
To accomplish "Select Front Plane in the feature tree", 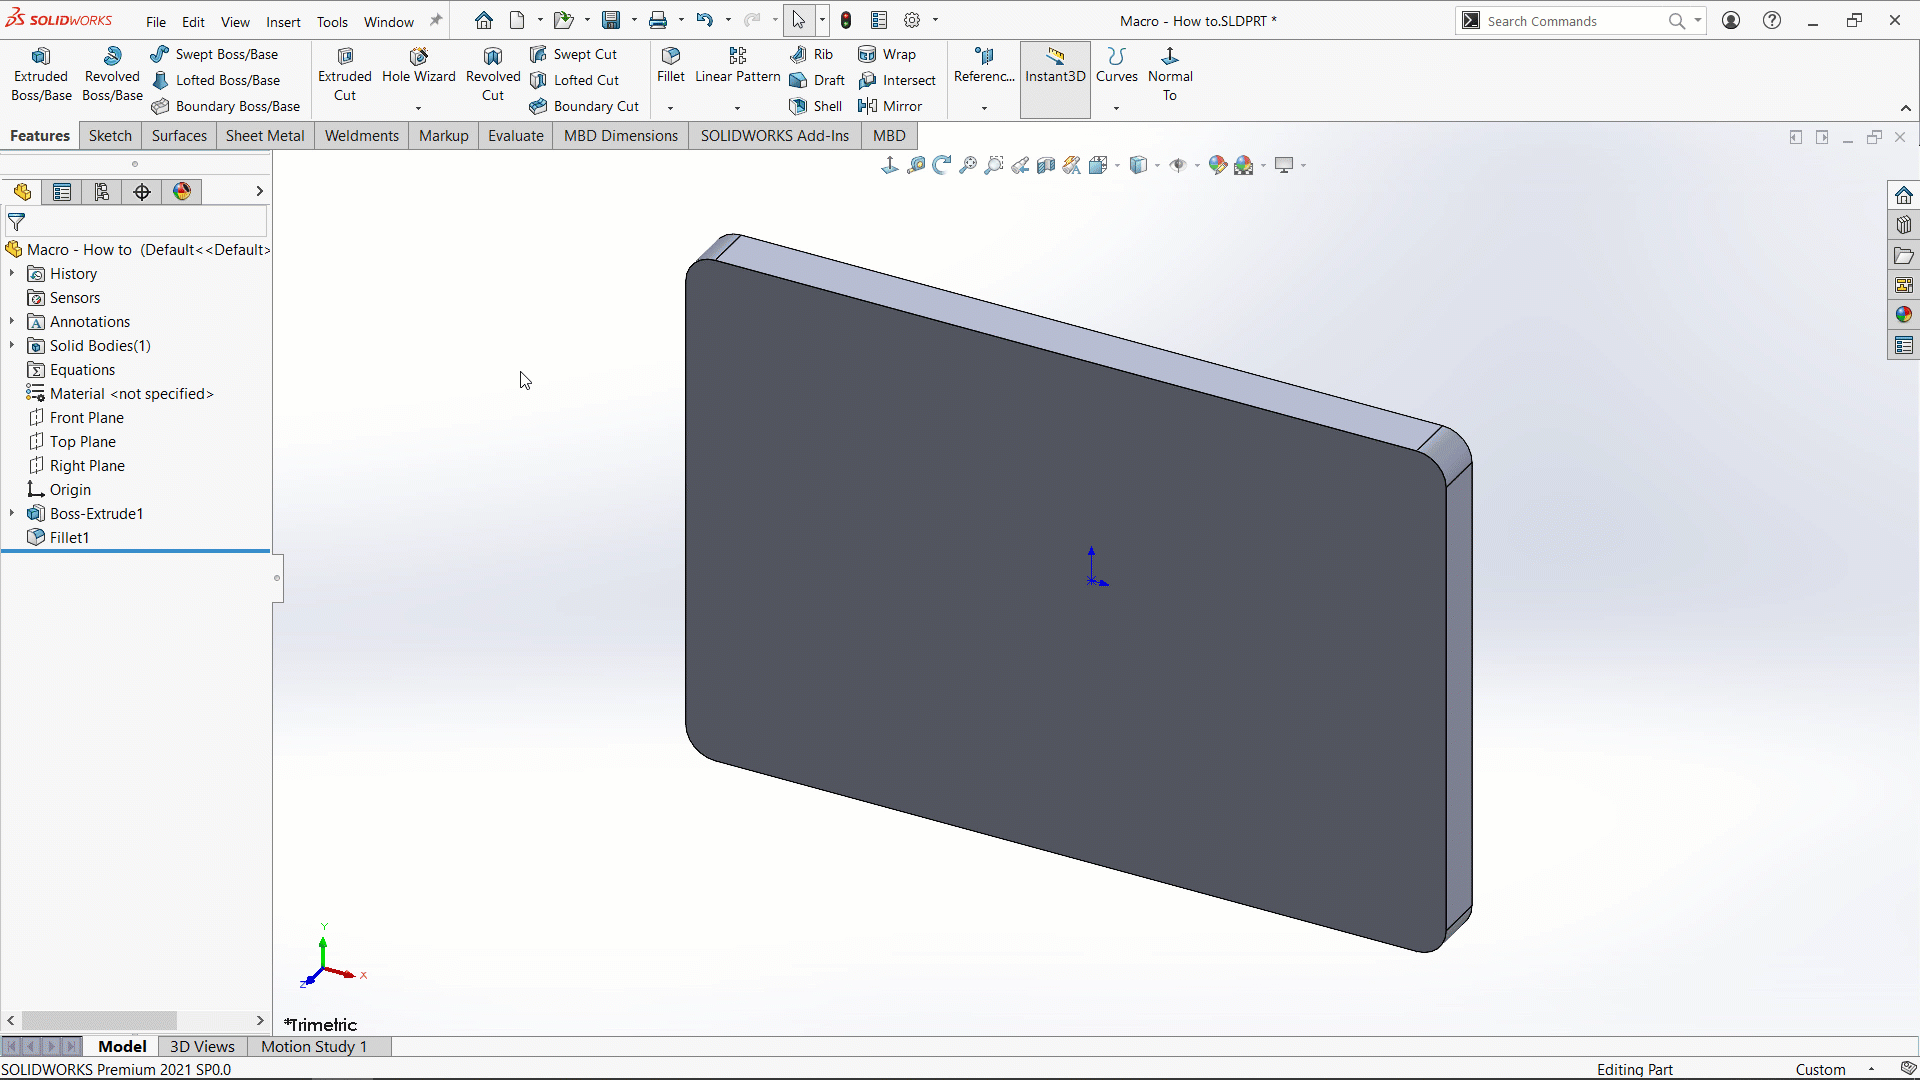I will 87,417.
